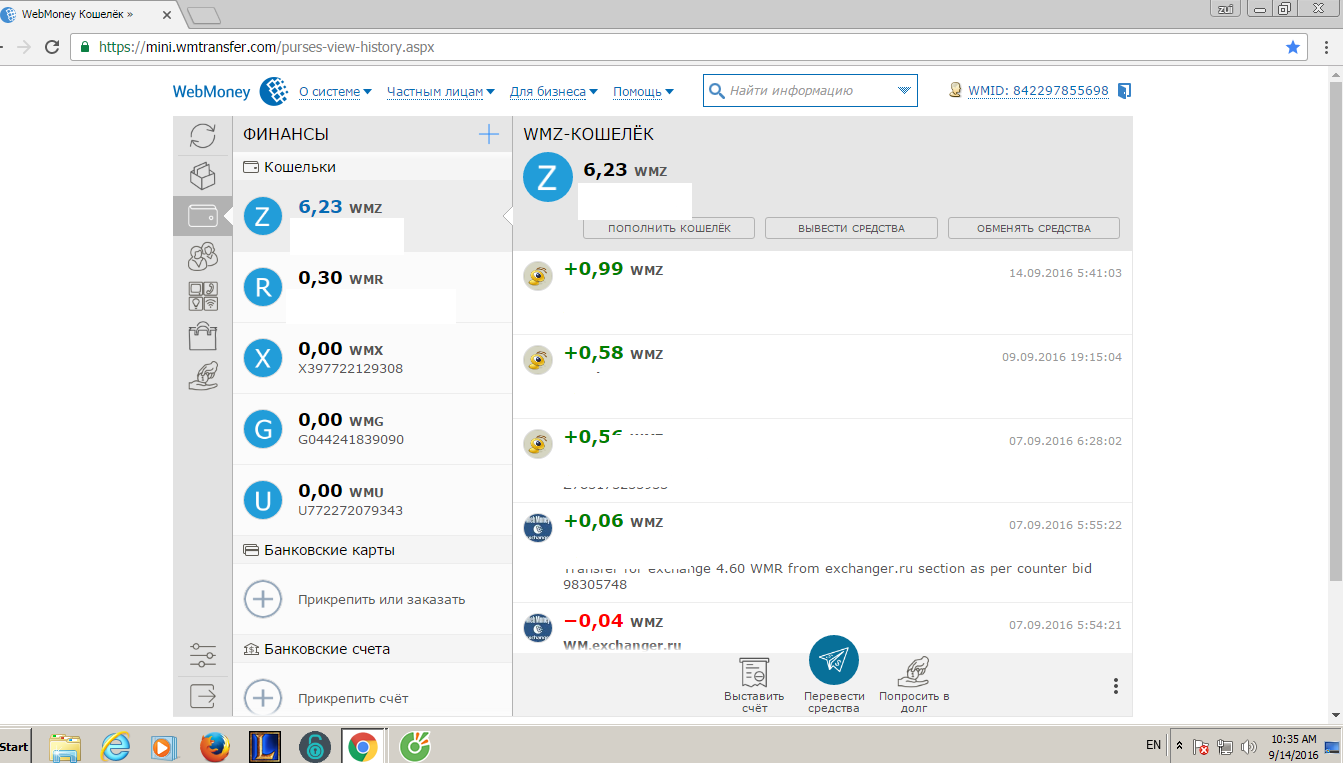Select the Z wallet circle icon
Image resolution: width=1343 pixels, height=763 pixels.
263,217
